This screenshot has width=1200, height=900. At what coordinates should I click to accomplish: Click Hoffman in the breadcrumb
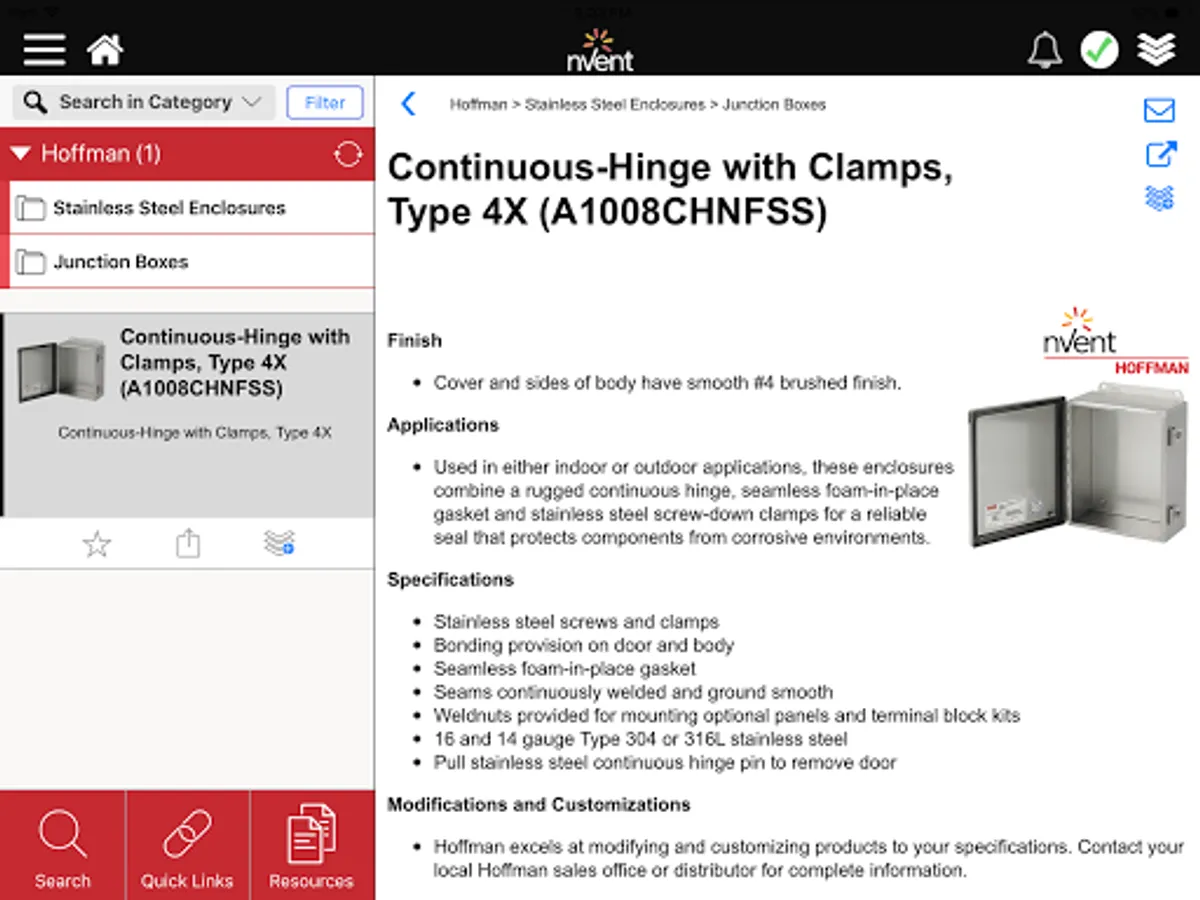tap(478, 104)
